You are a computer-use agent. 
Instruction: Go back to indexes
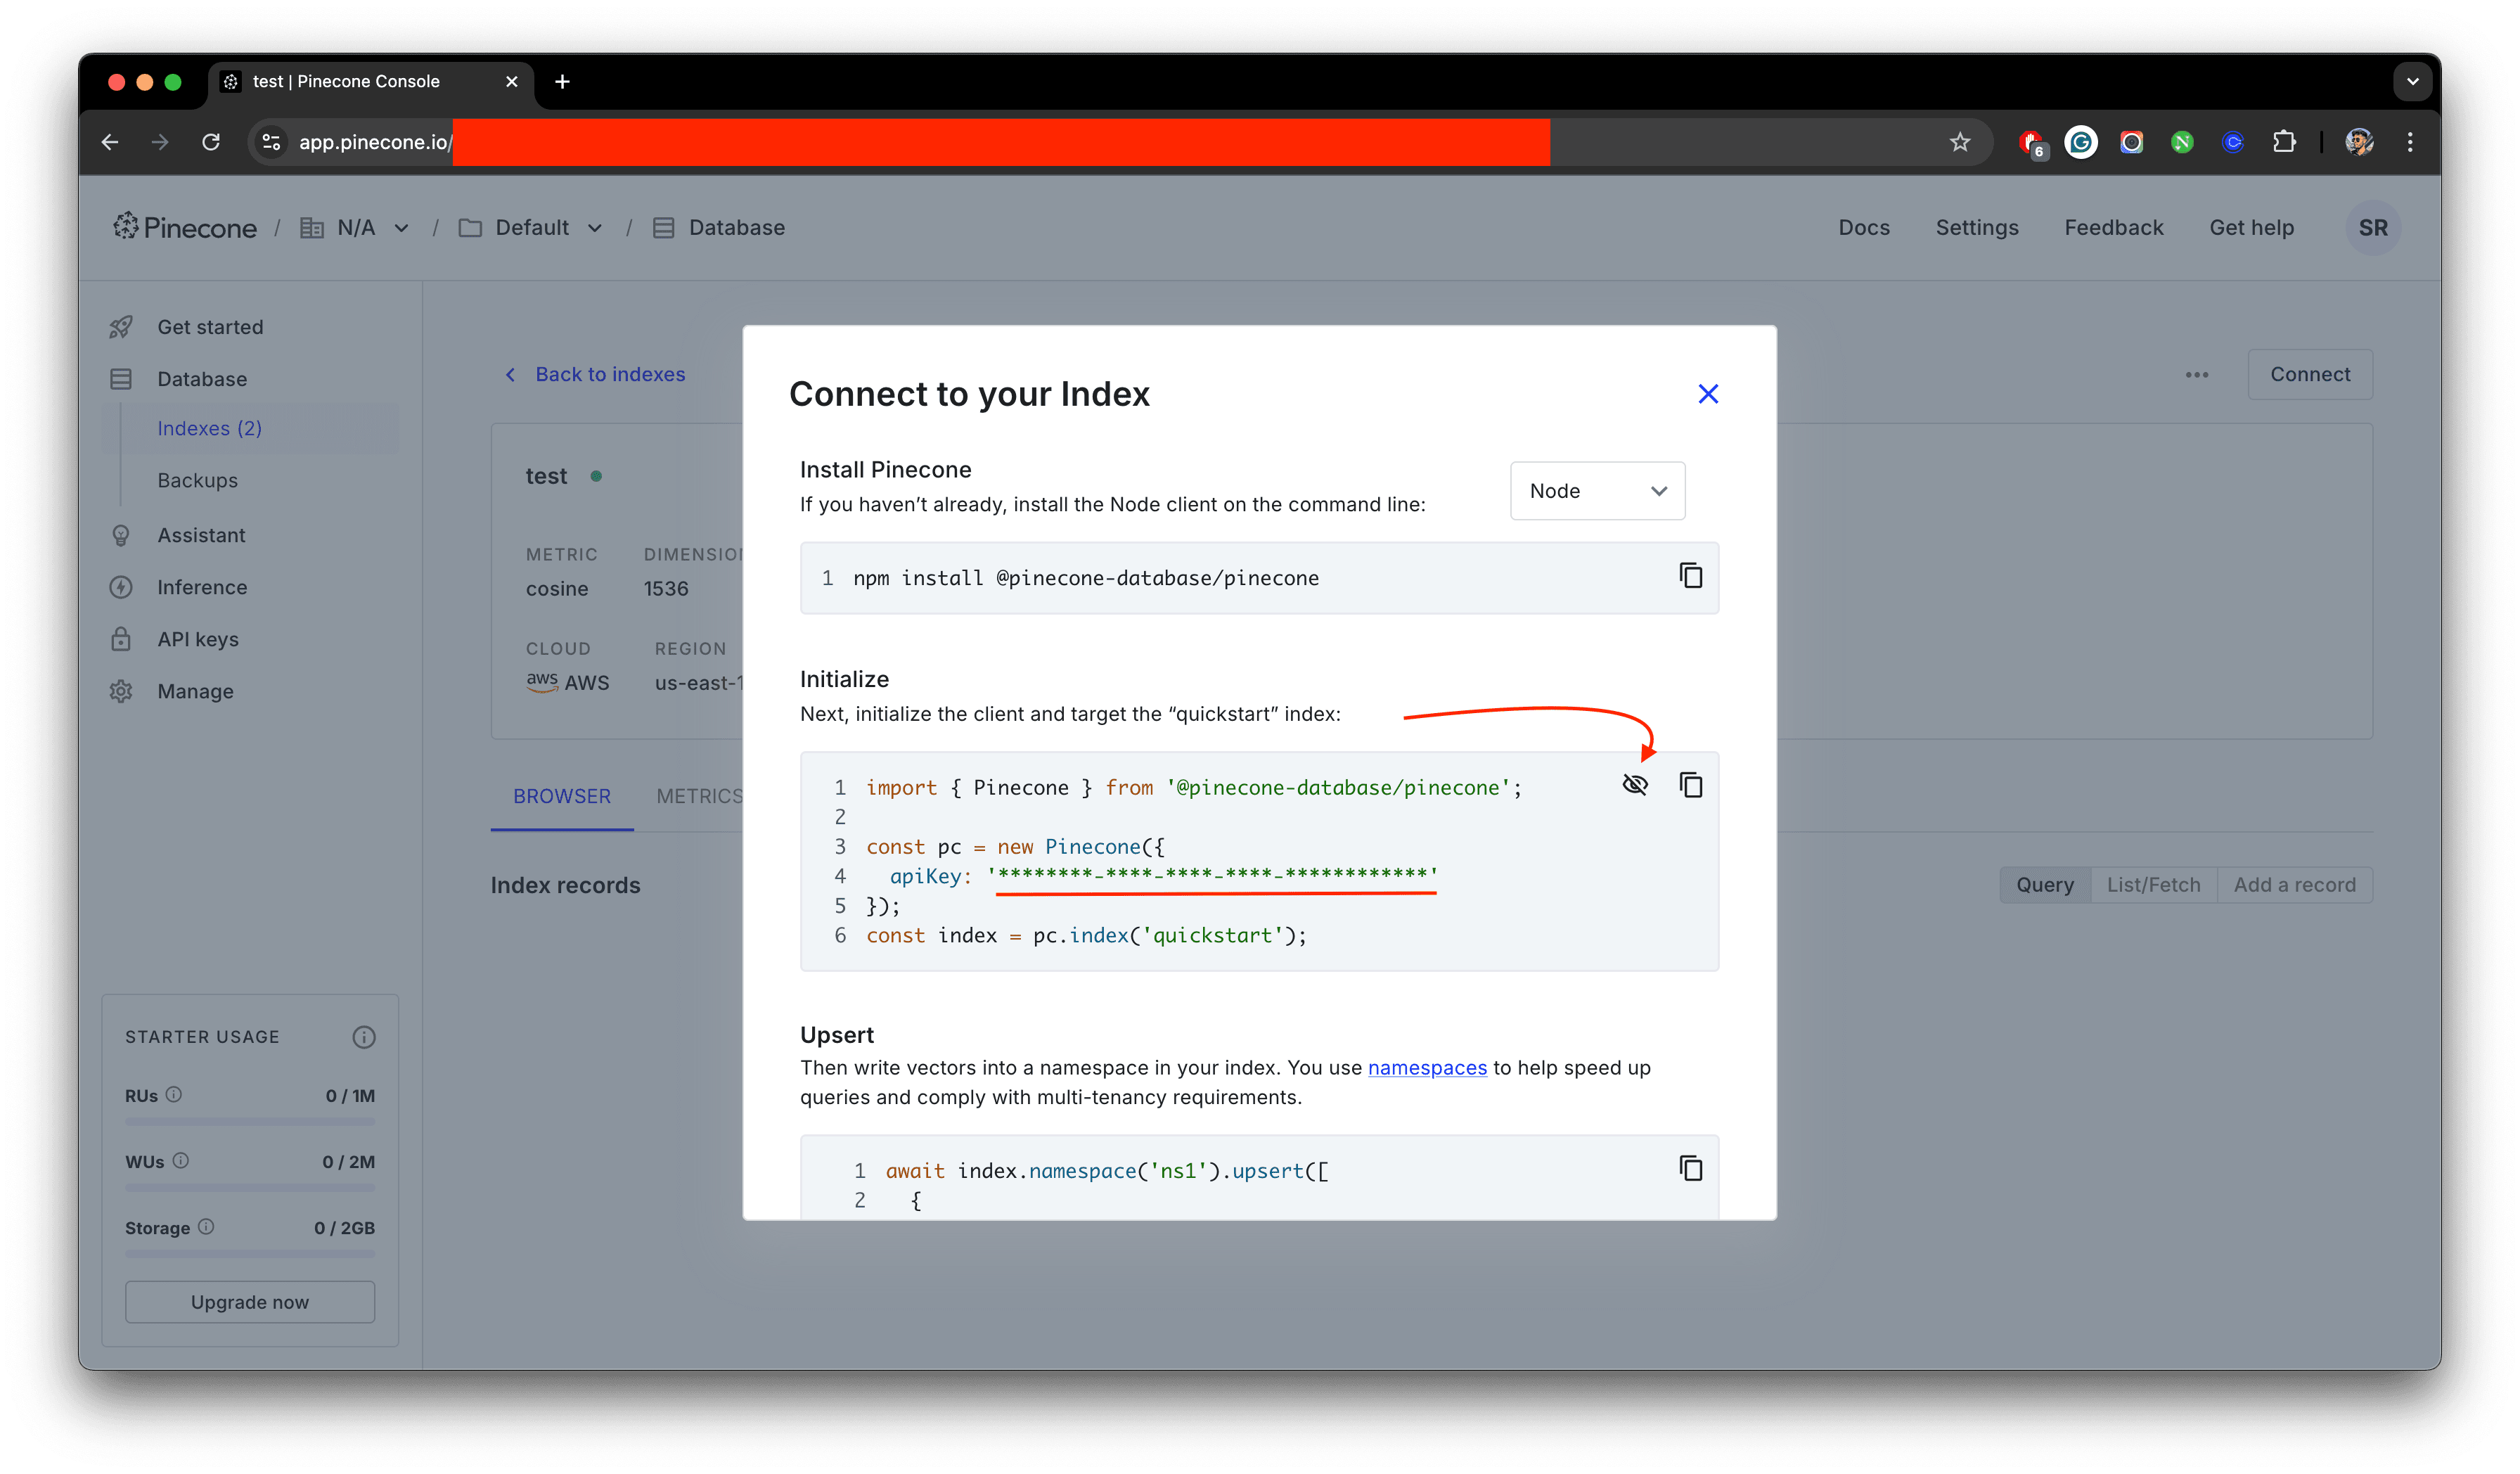[x=595, y=374]
